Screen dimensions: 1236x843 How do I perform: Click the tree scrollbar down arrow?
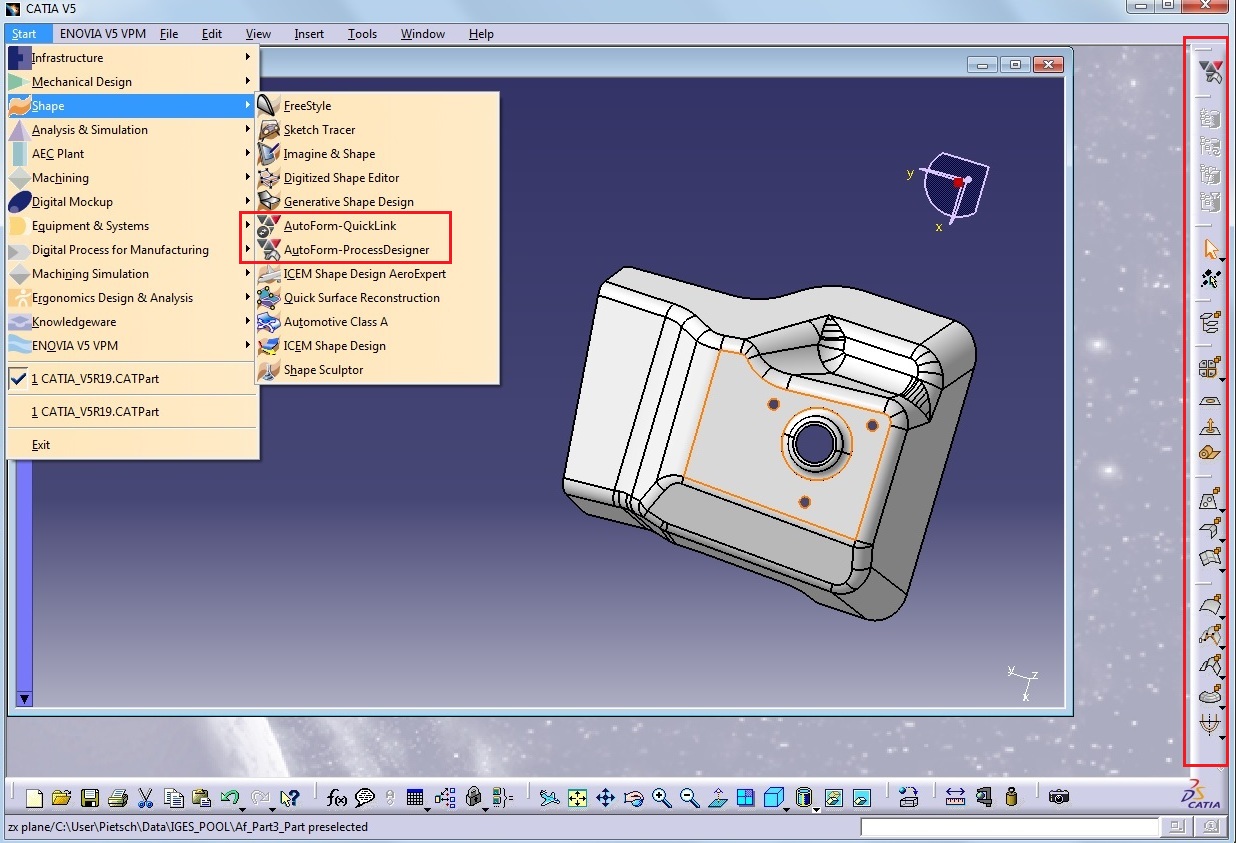[25, 699]
